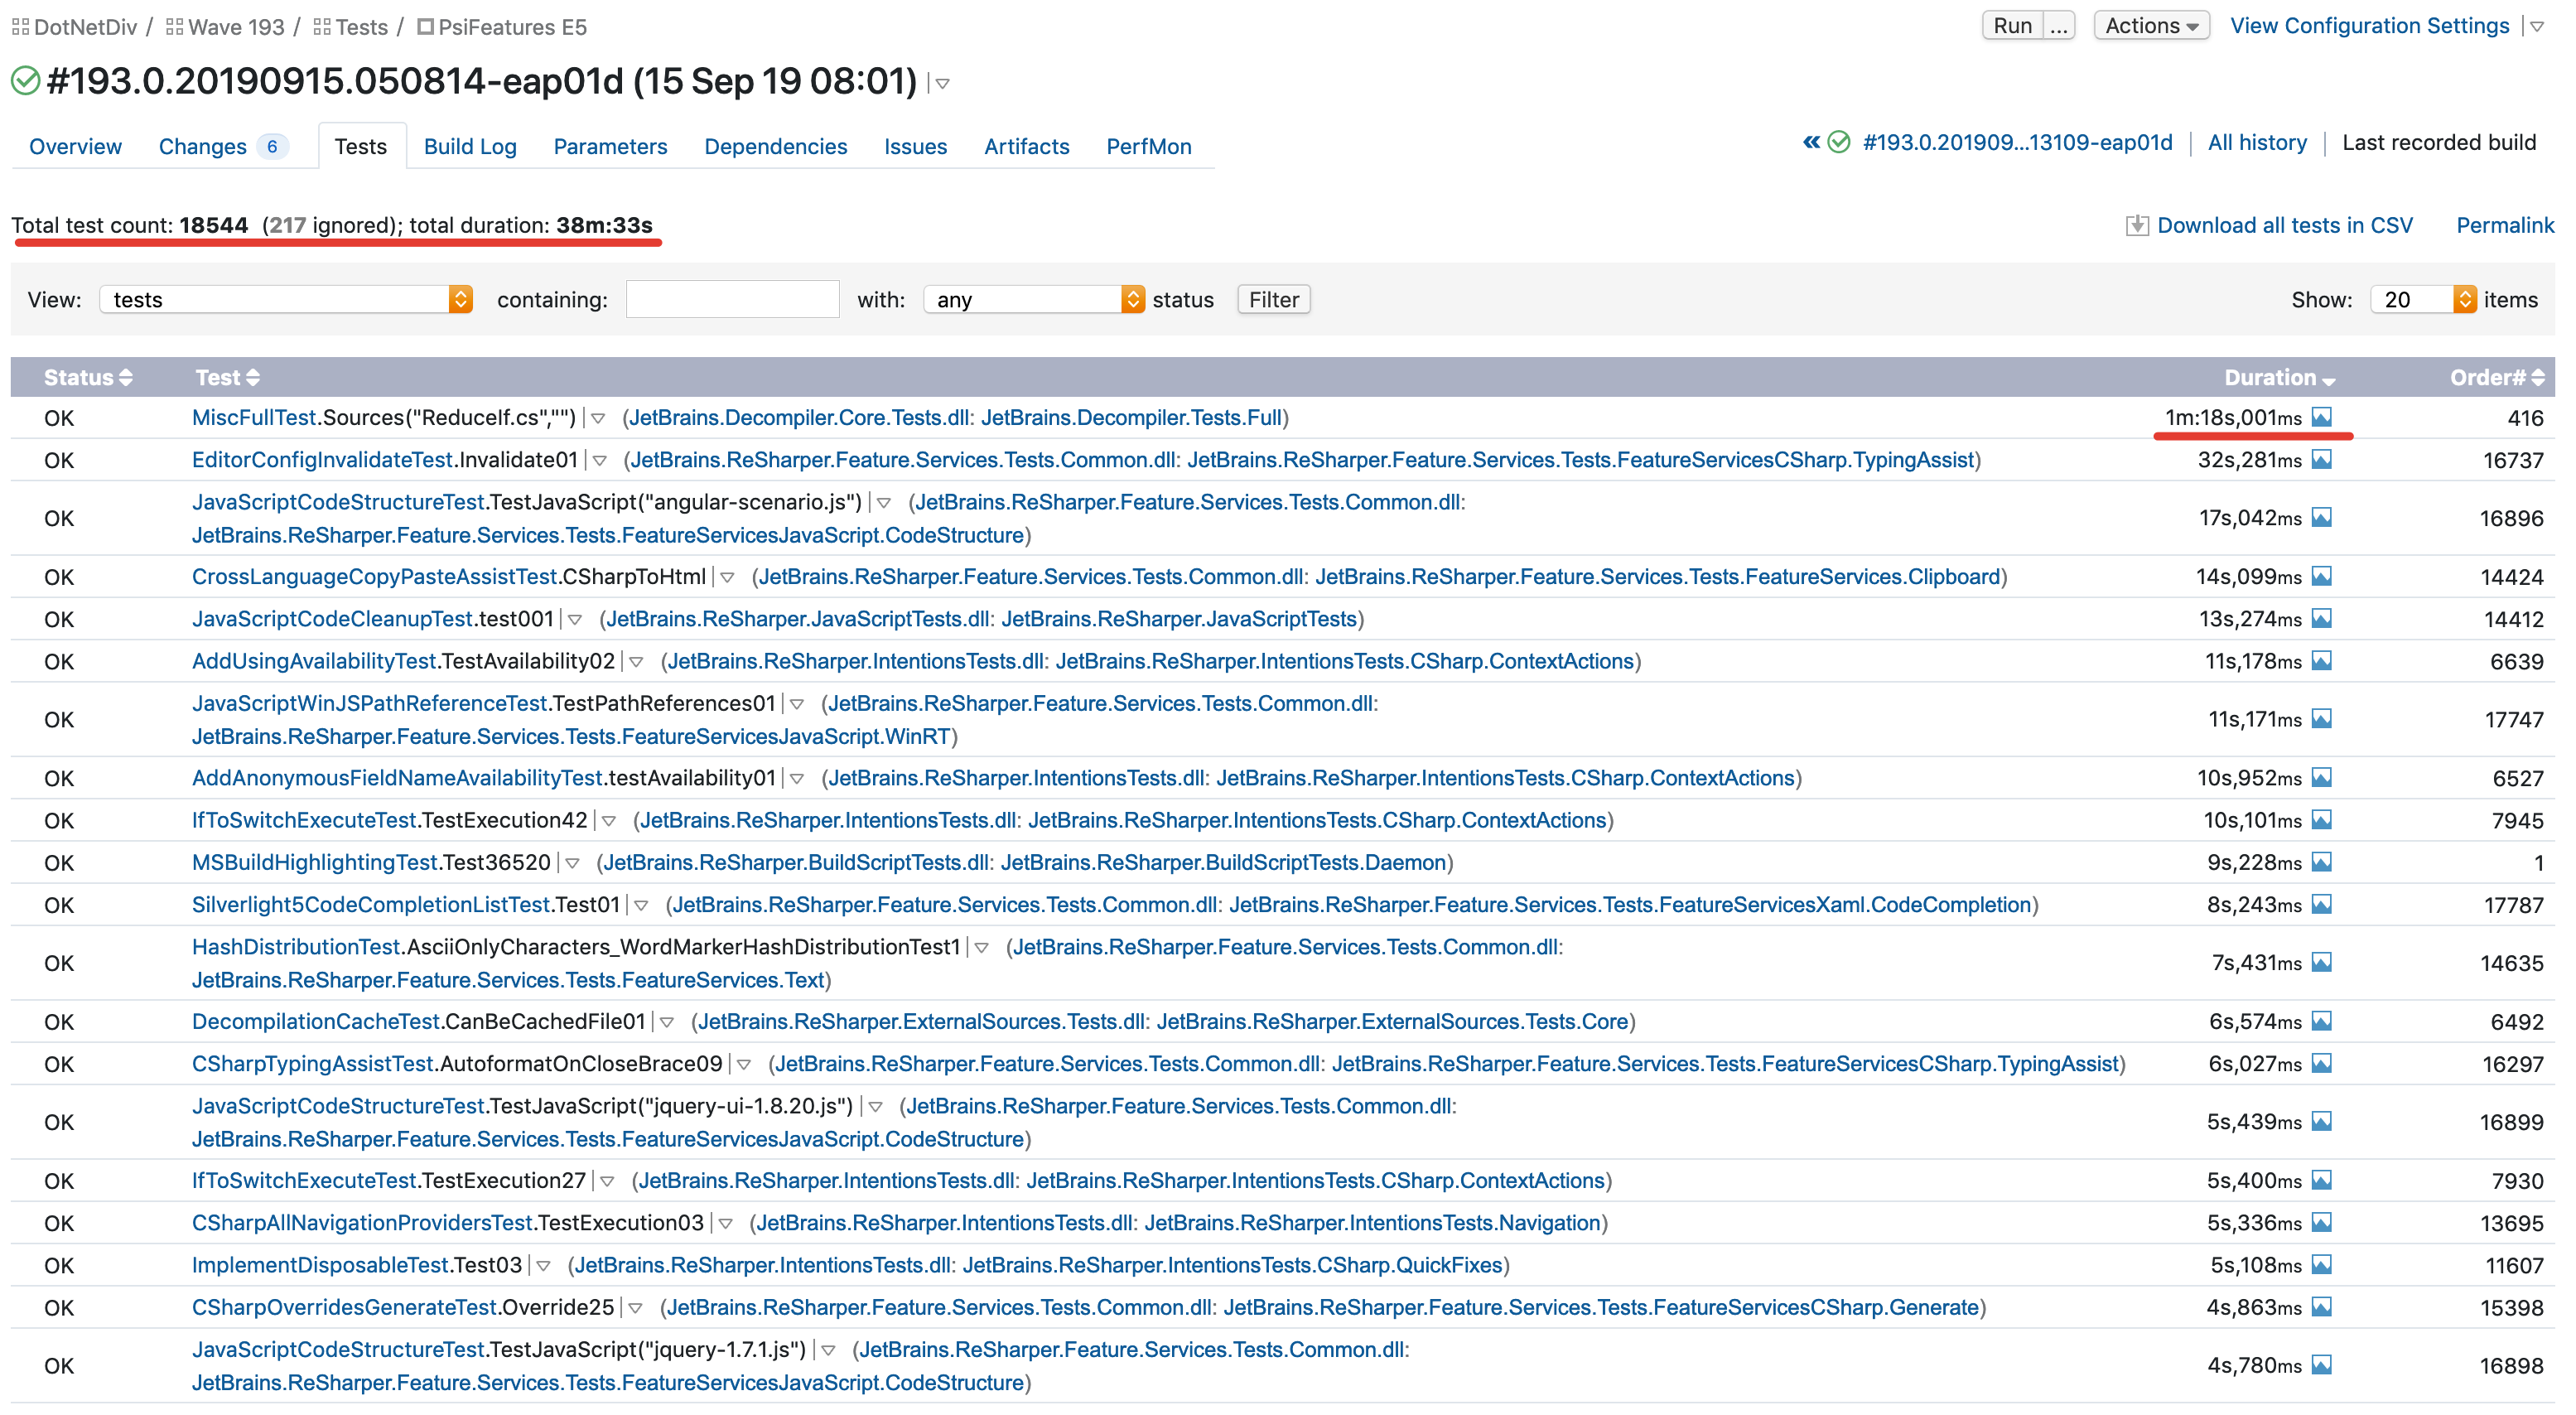Switch to the Parameters tab
This screenshot has width=2576, height=1415.
click(x=610, y=146)
